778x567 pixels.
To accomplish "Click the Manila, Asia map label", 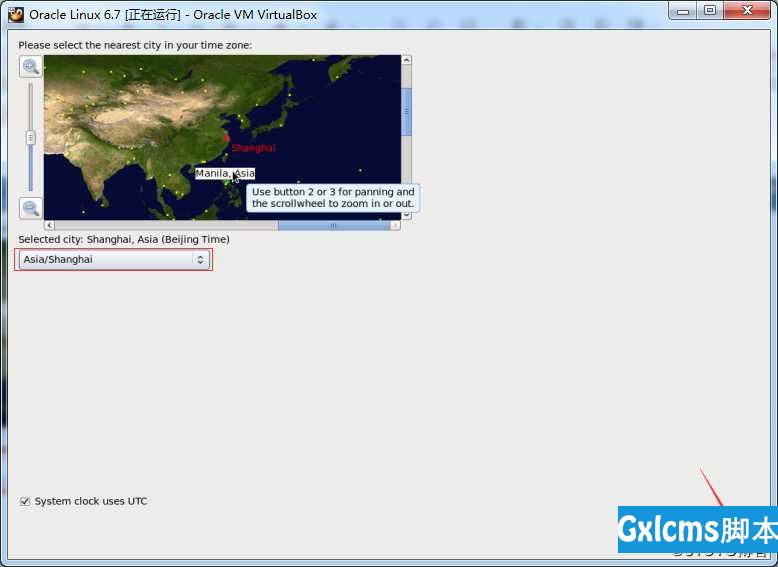I will coord(225,173).
